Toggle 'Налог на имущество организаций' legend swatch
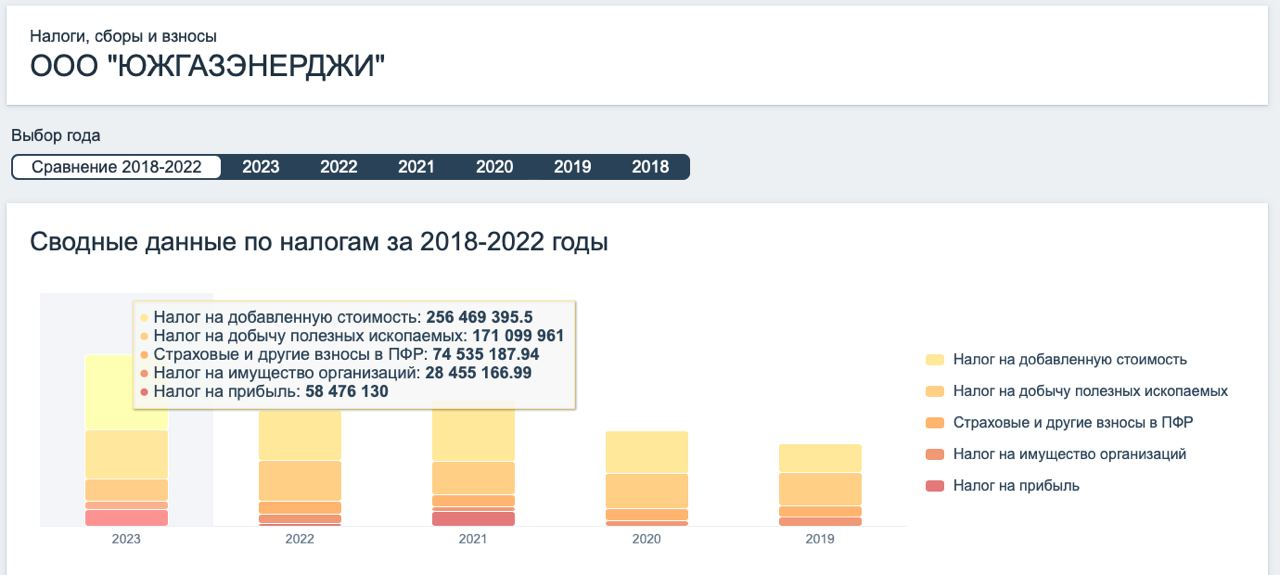The image size is (1280, 575). point(935,454)
